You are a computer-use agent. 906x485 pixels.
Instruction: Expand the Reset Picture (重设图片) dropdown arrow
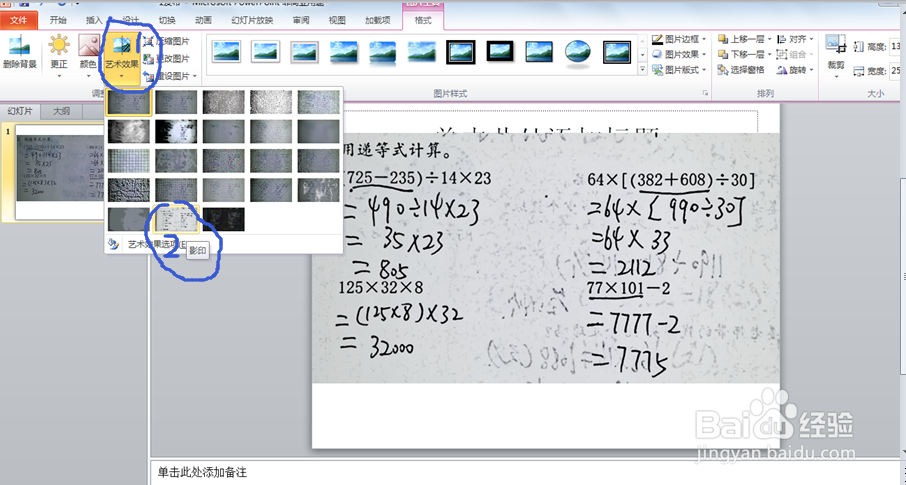point(195,76)
